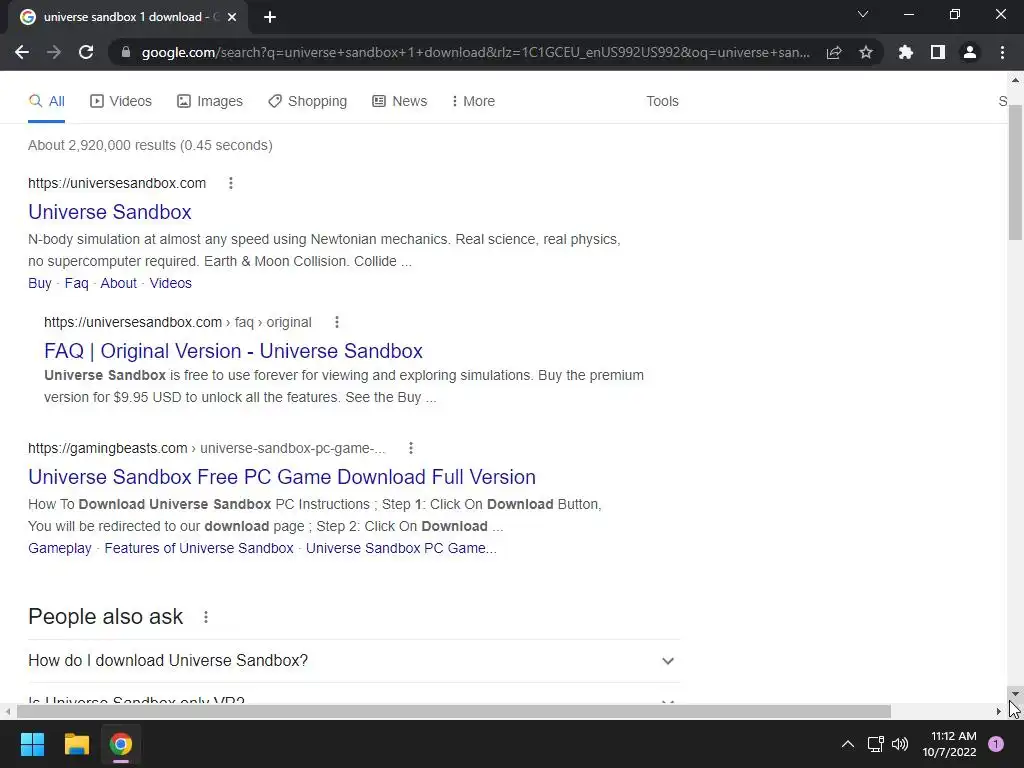
Task: Open FAQ | Original Version - Universe Sandbox
Action: pyautogui.click(x=233, y=351)
